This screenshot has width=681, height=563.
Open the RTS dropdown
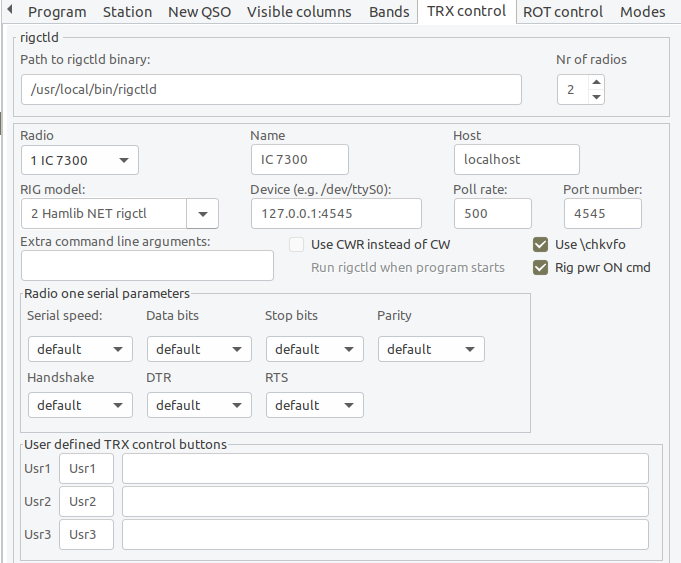(x=315, y=405)
